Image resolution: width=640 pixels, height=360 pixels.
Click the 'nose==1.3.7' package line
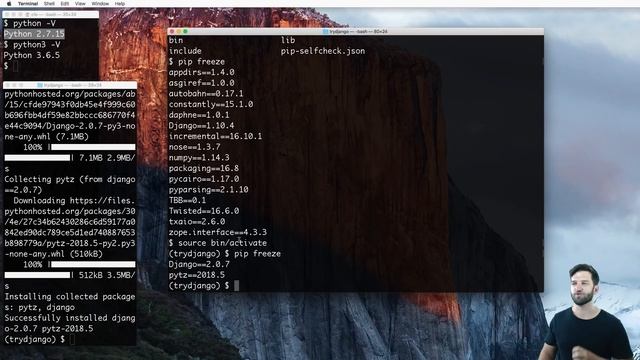point(195,147)
